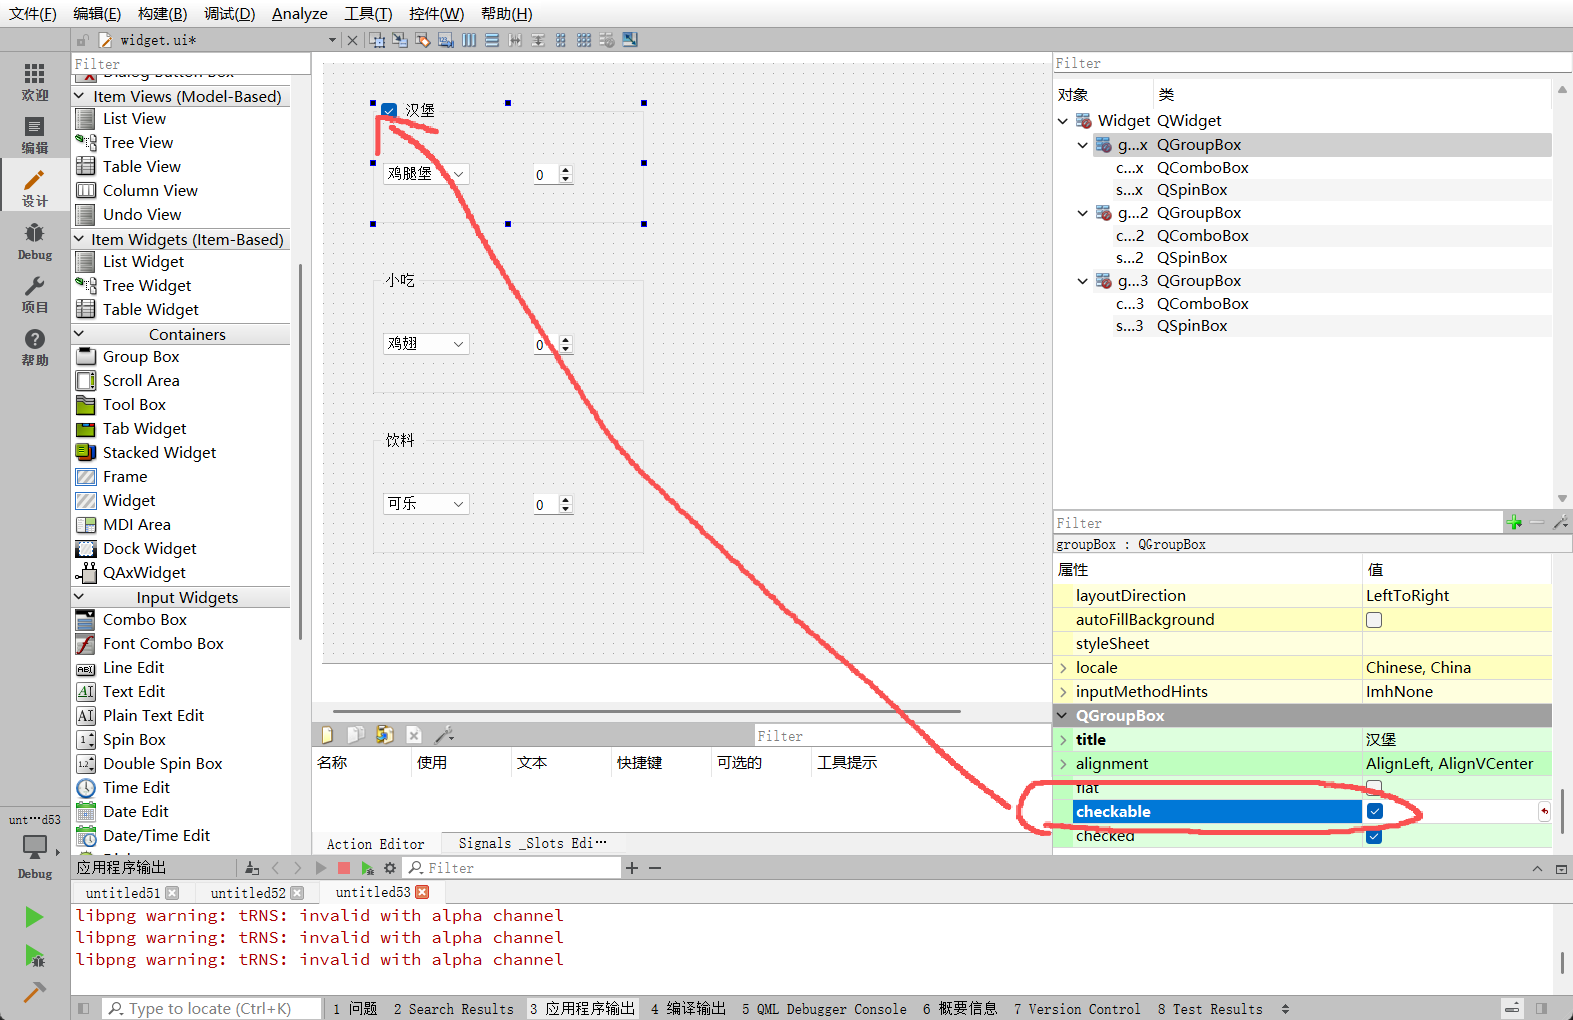Switch to Signals _Slots Editor tab

(x=532, y=844)
